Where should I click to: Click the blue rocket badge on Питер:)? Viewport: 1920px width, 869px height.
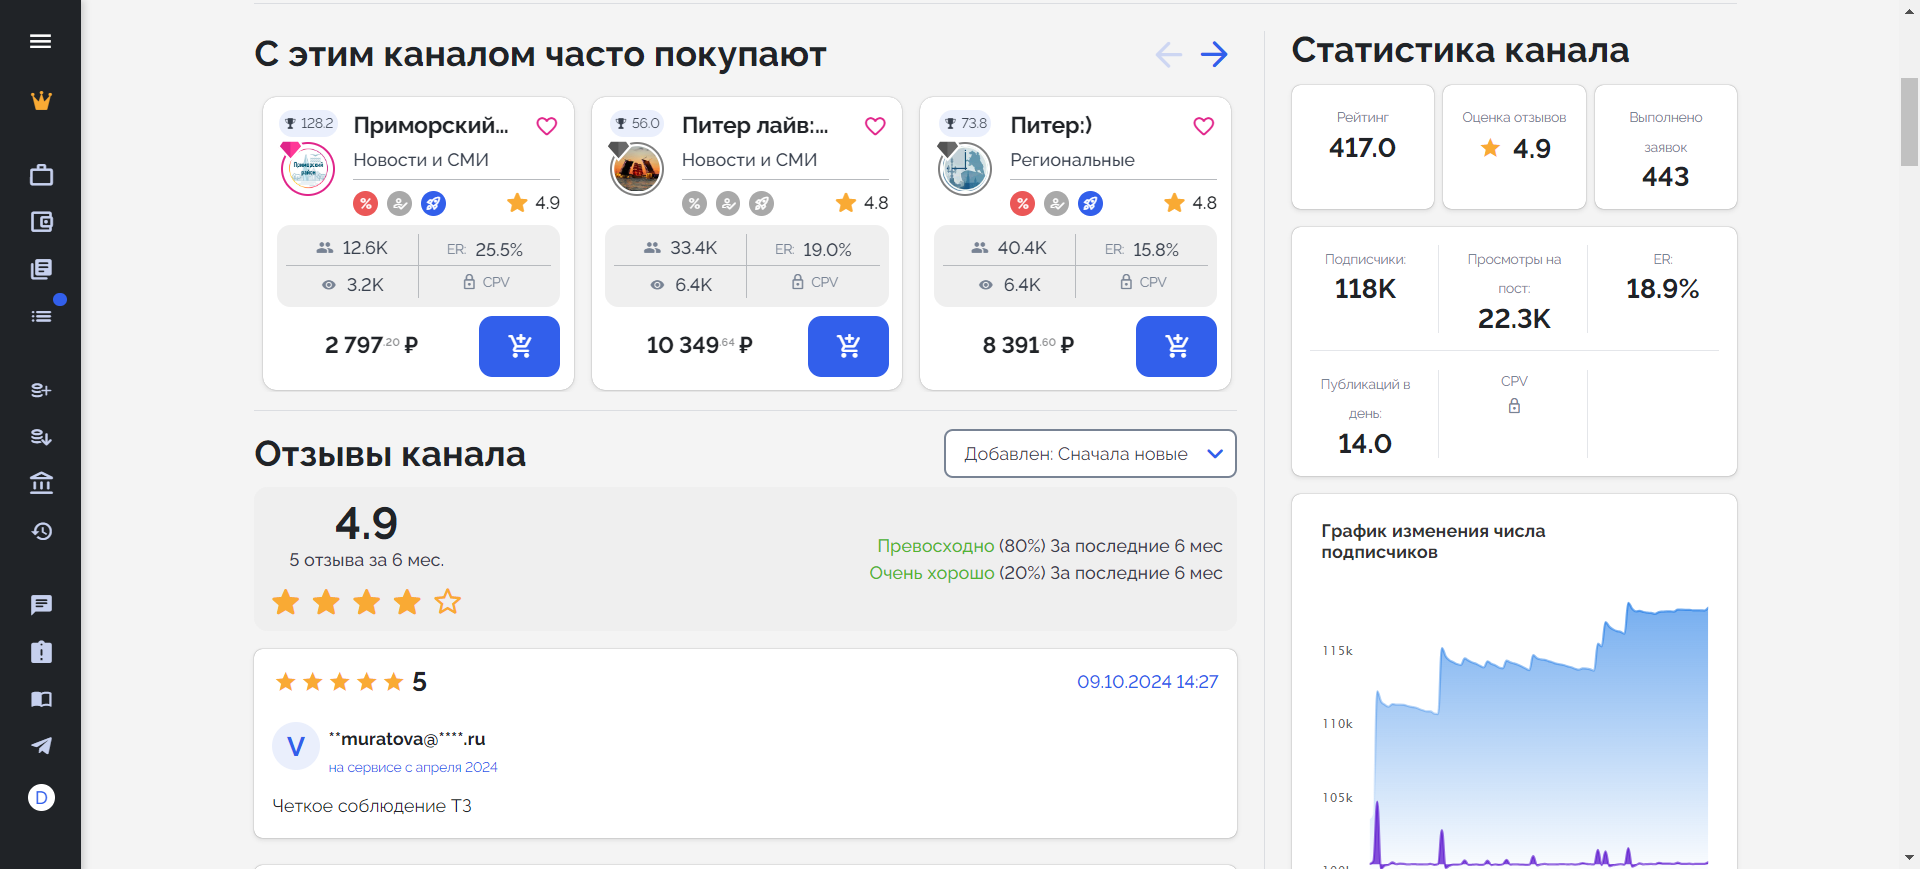pyautogui.click(x=1090, y=204)
